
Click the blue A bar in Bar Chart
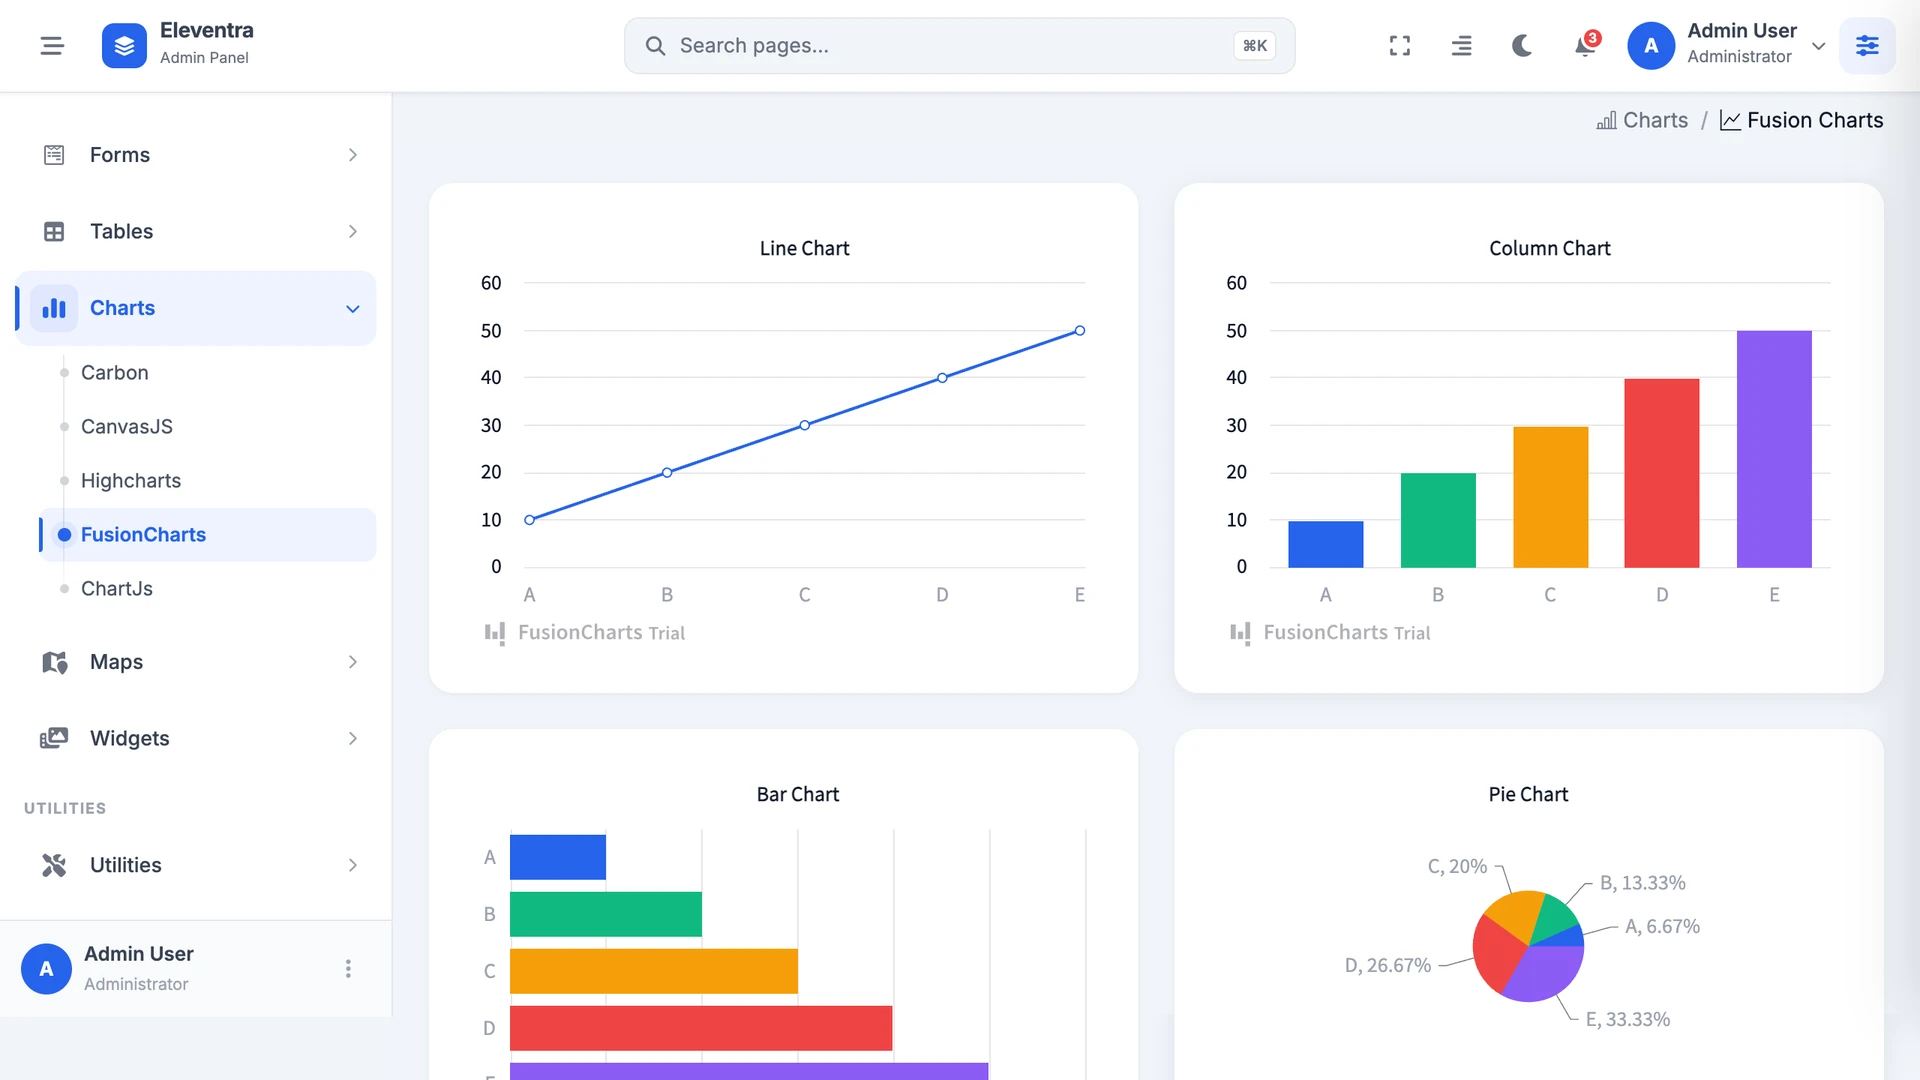[558, 857]
